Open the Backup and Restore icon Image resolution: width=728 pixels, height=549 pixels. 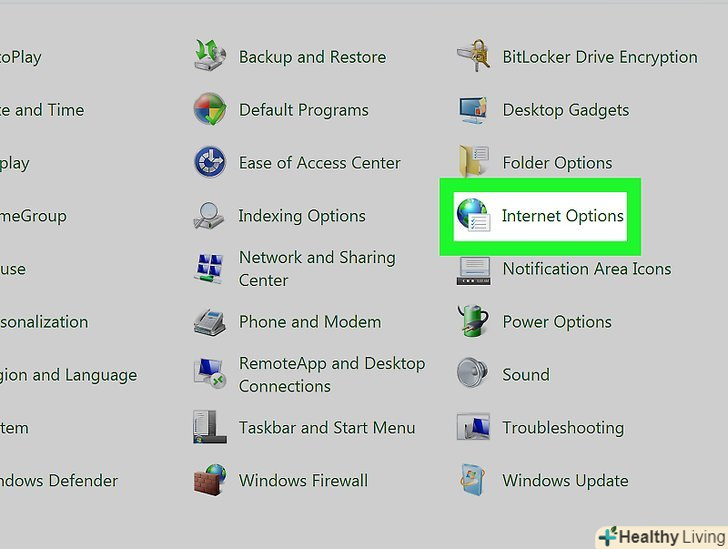click(210, 55)
